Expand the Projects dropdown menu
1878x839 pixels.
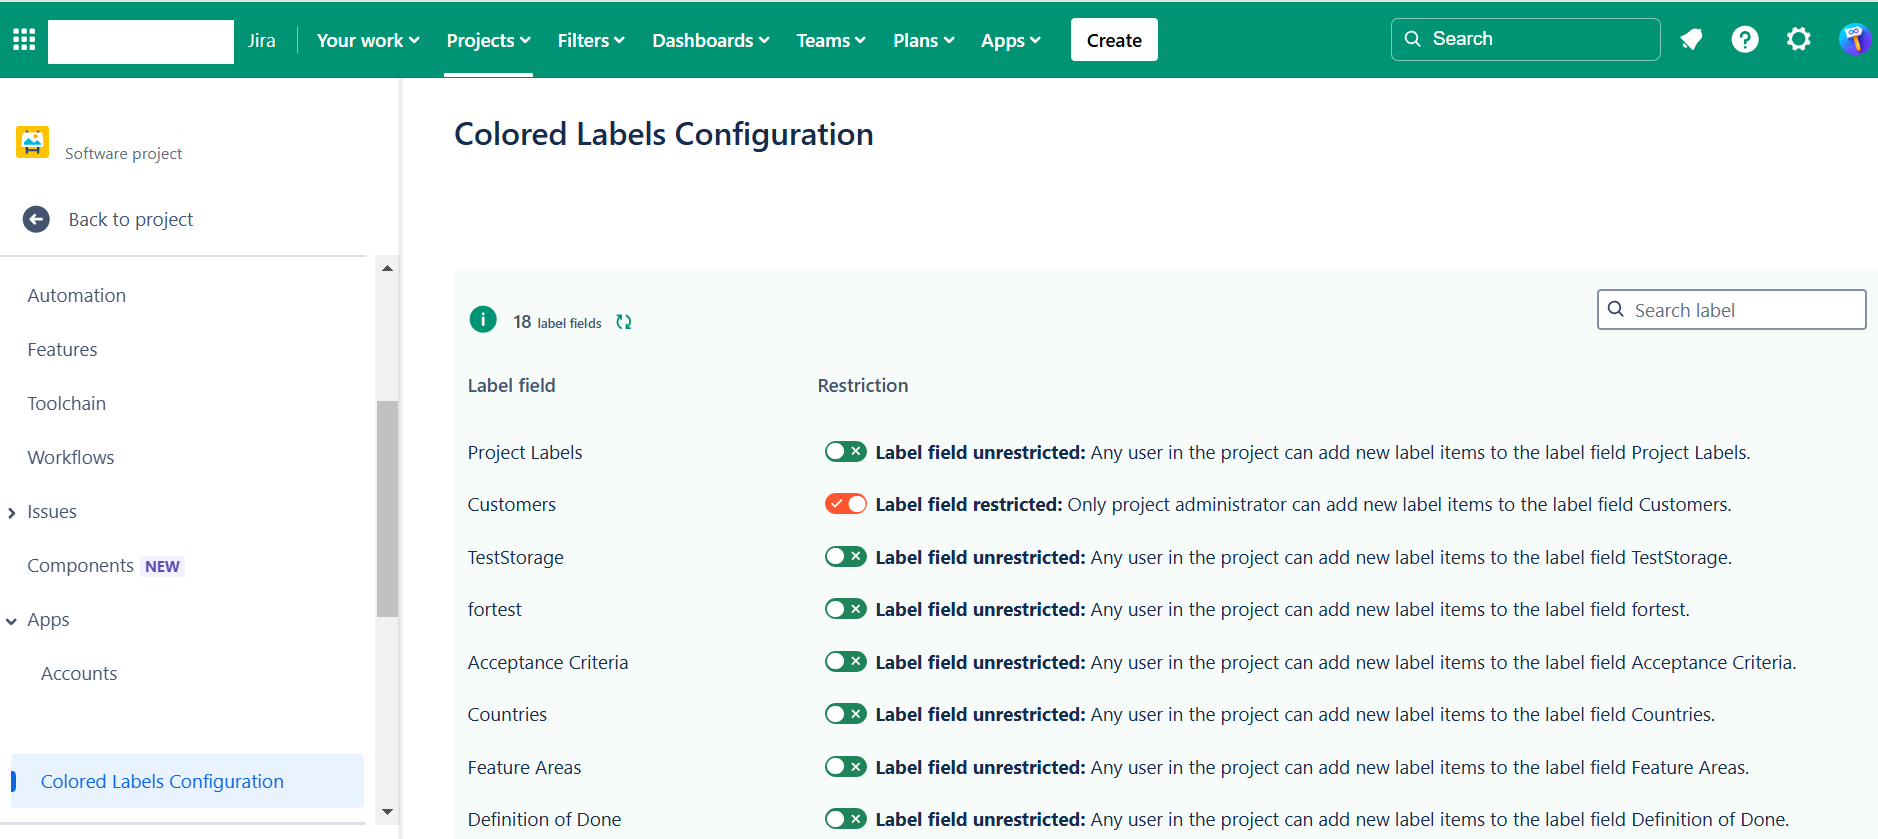(x=488, y=40)
